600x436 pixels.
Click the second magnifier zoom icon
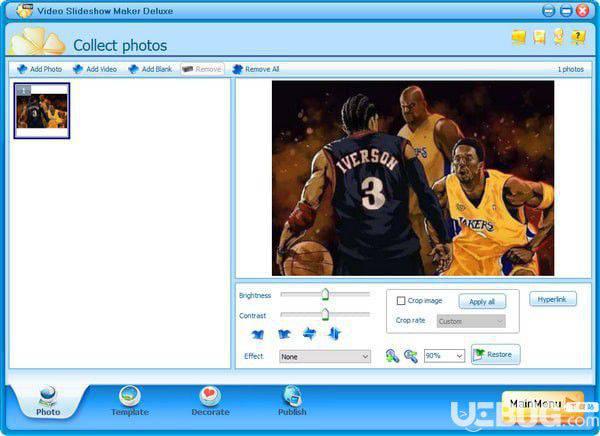coord(411,356)
